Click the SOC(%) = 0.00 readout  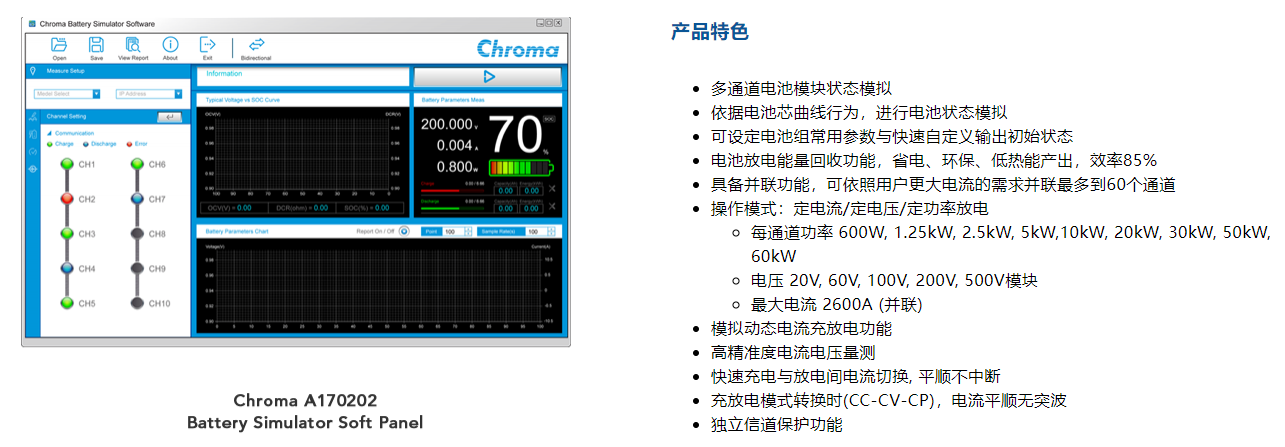point(368,207)
